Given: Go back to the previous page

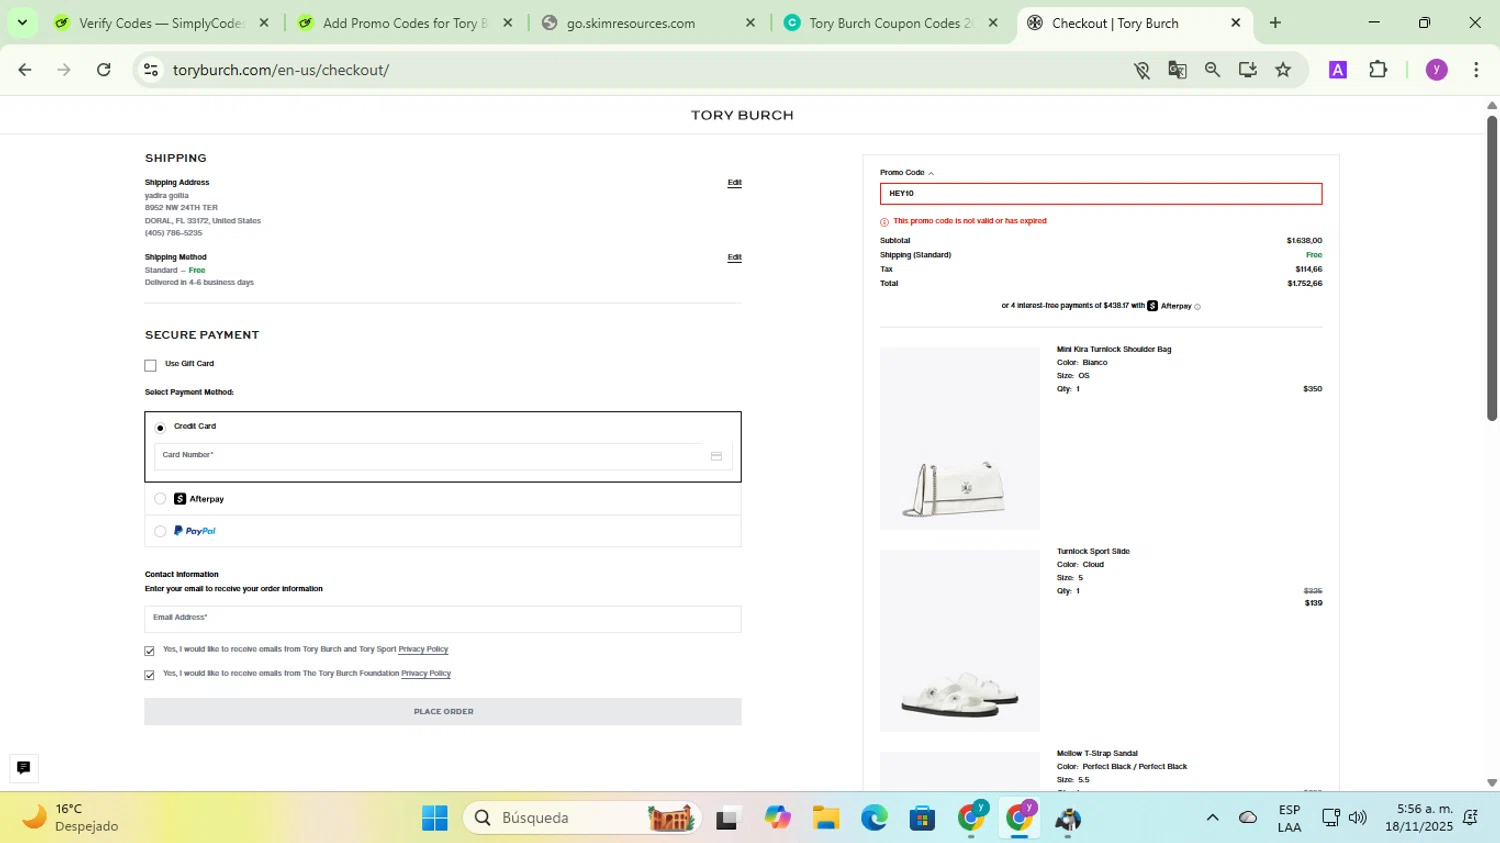Looking at the screenshot, I should [x=25, y=69].
